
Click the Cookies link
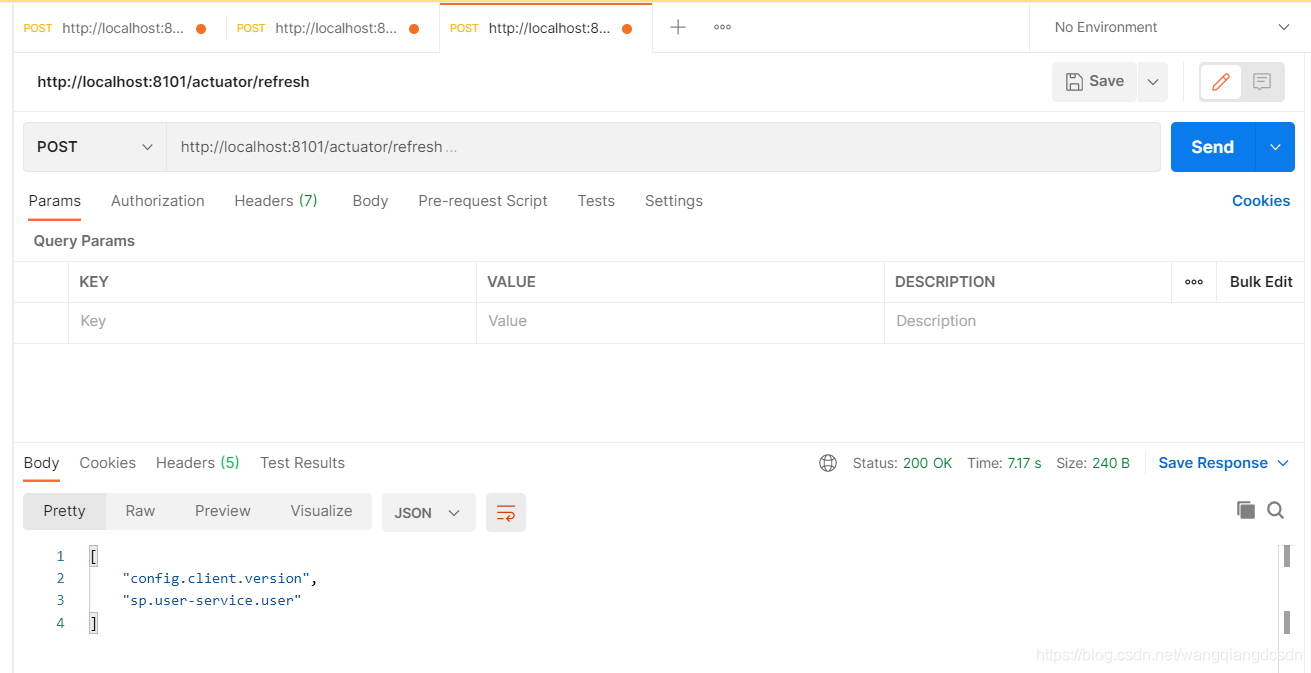[x=1261, y=201]
